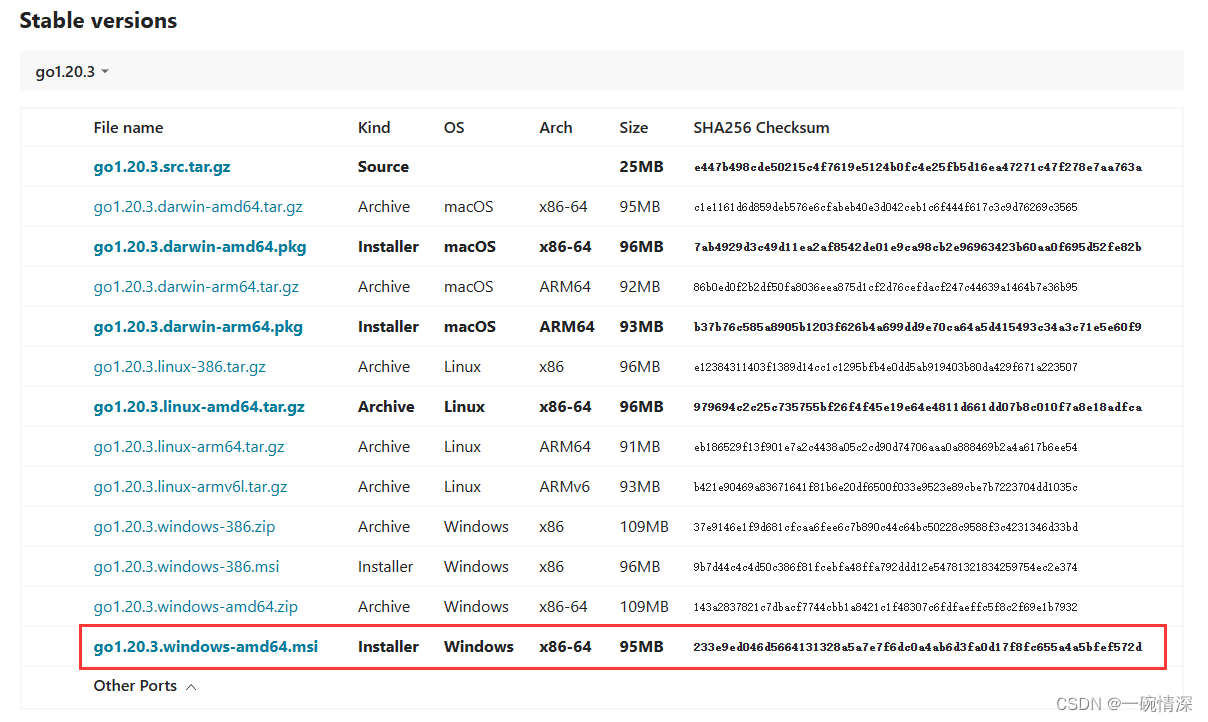The image size is (1208, 722).
Task: Select checksum of go1.20.3.src.tar.gz row
Action: pyautogui.click(x=917, y=167)
